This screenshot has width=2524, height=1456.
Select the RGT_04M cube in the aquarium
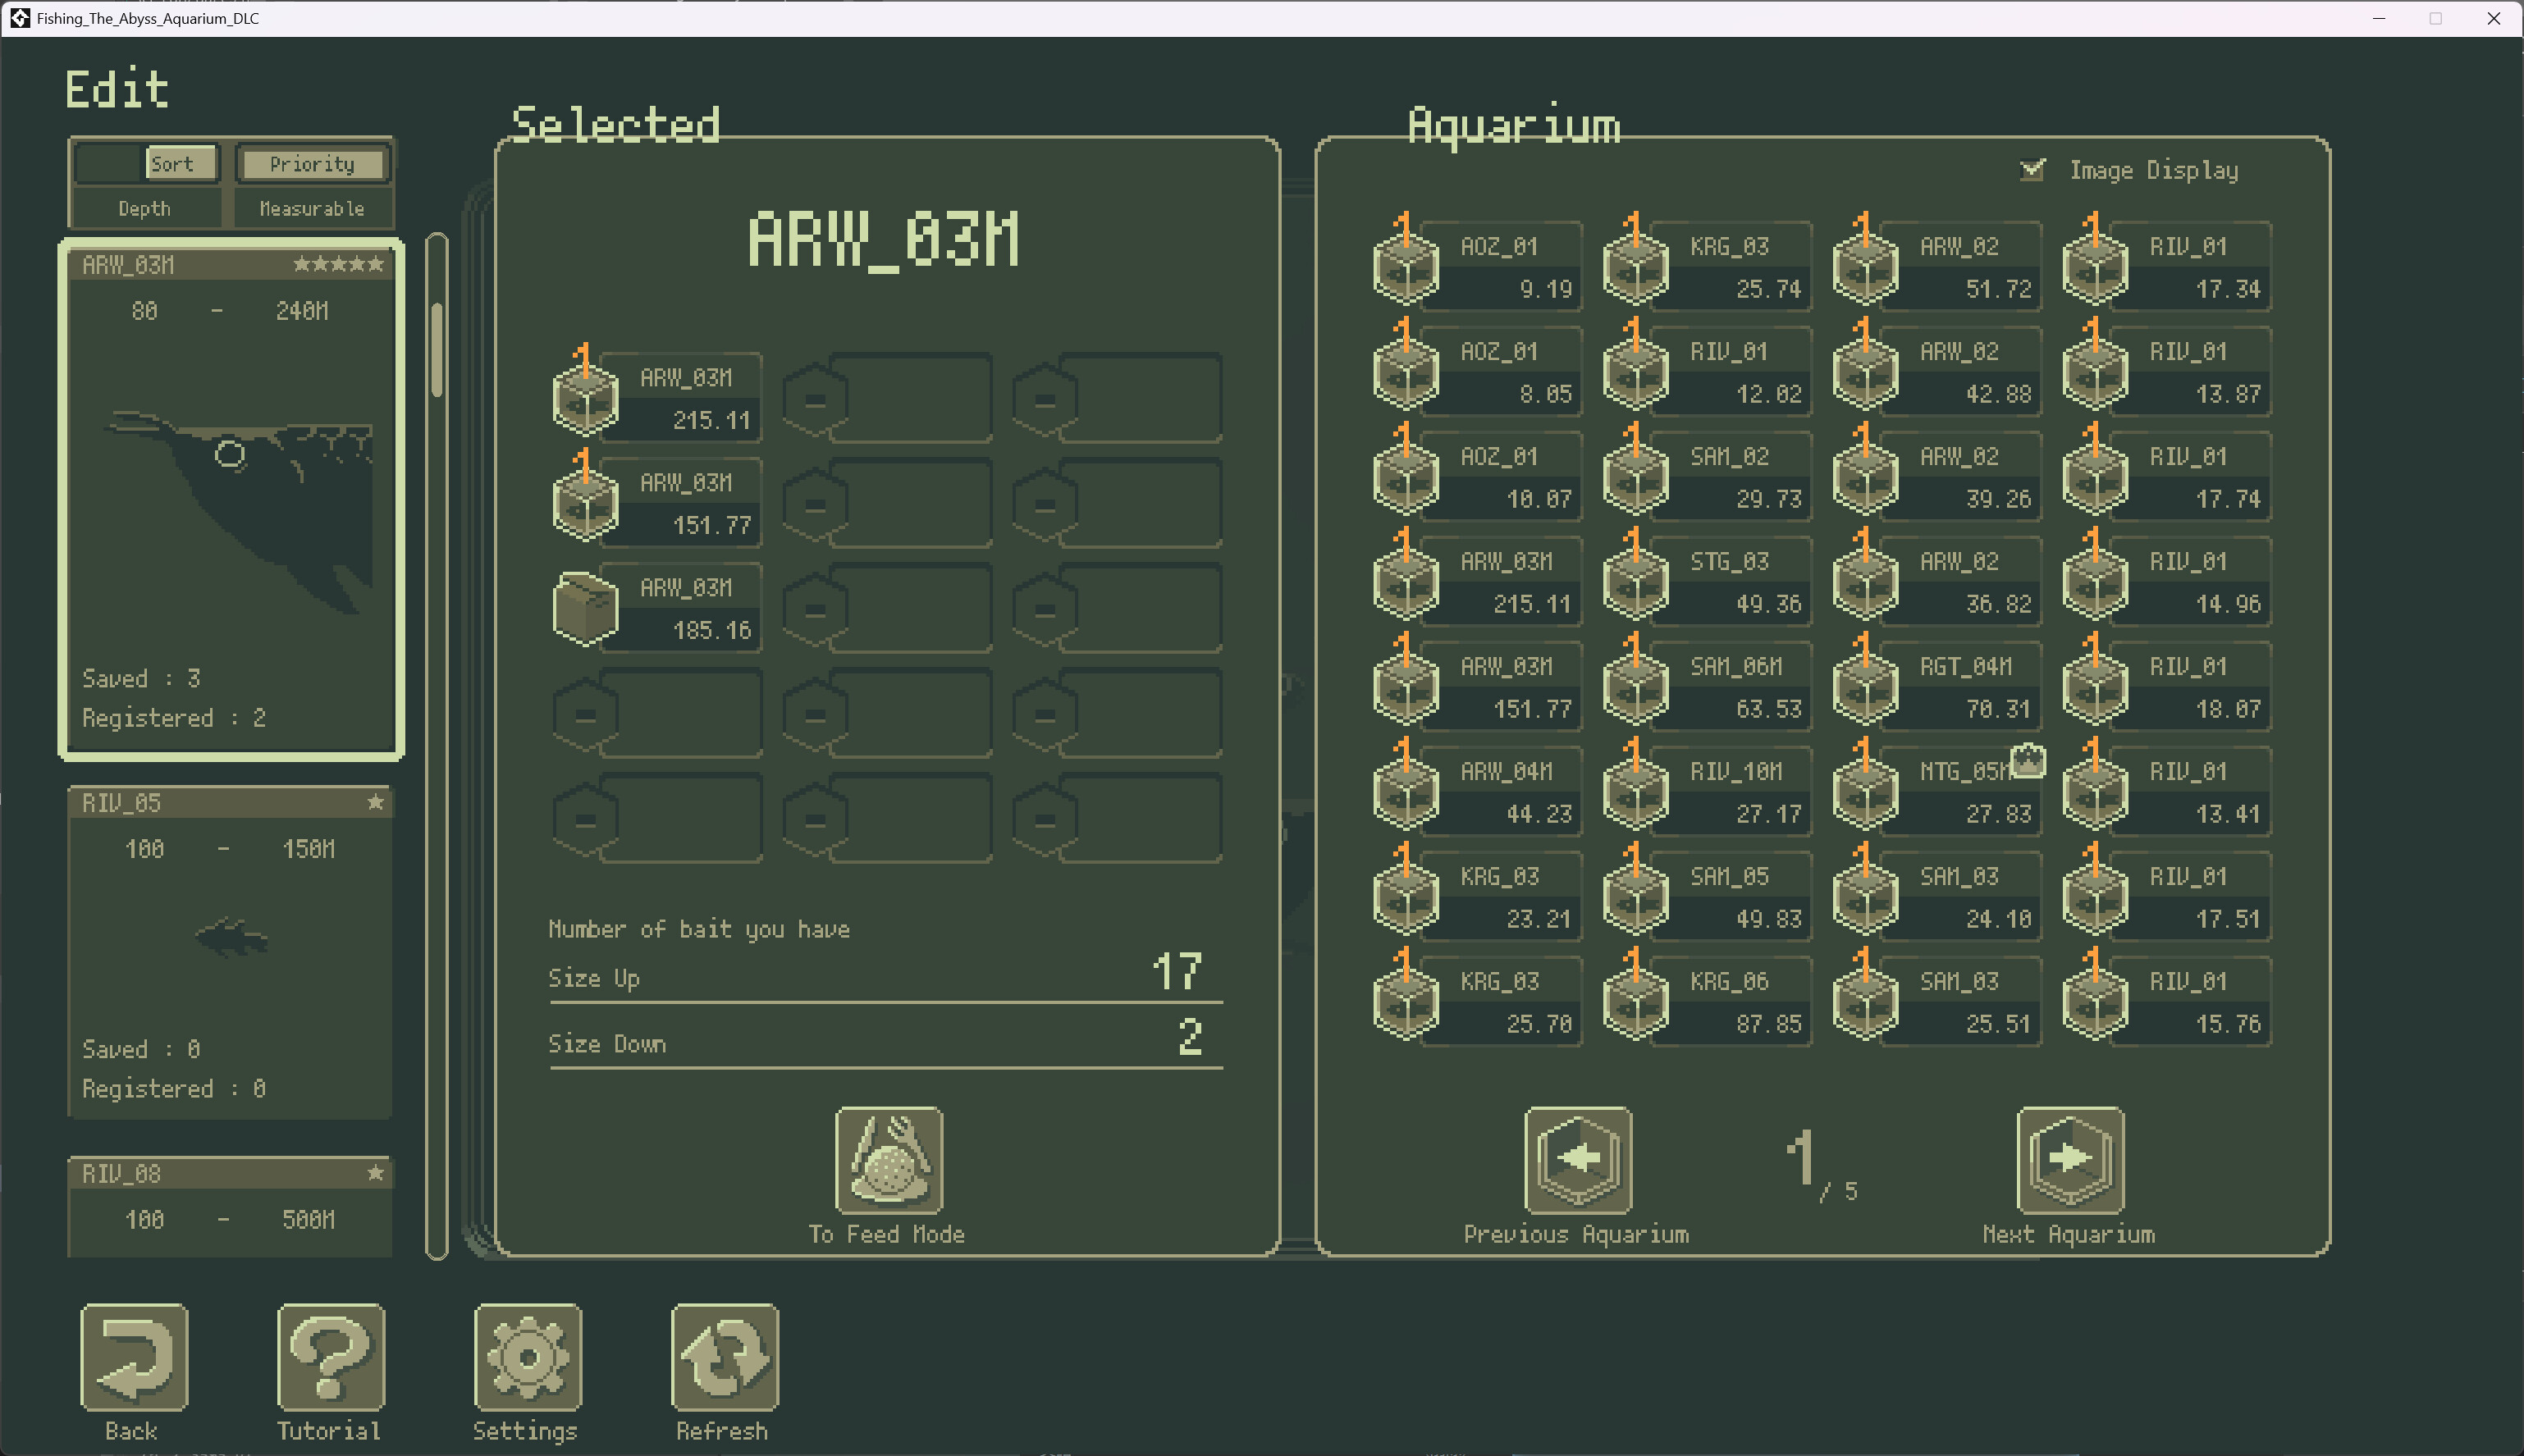[x=1936, y=686]
